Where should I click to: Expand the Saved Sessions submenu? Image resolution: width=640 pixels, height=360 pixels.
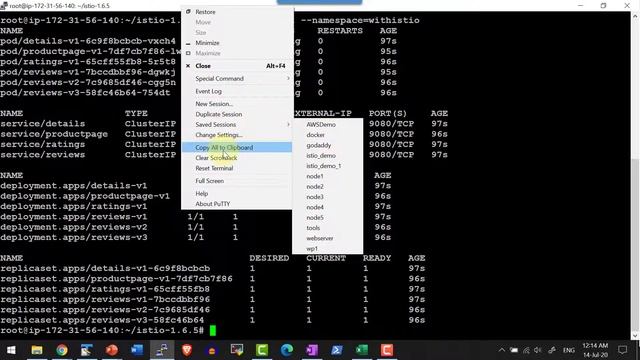pyautogui.click(x=237, y=124)
